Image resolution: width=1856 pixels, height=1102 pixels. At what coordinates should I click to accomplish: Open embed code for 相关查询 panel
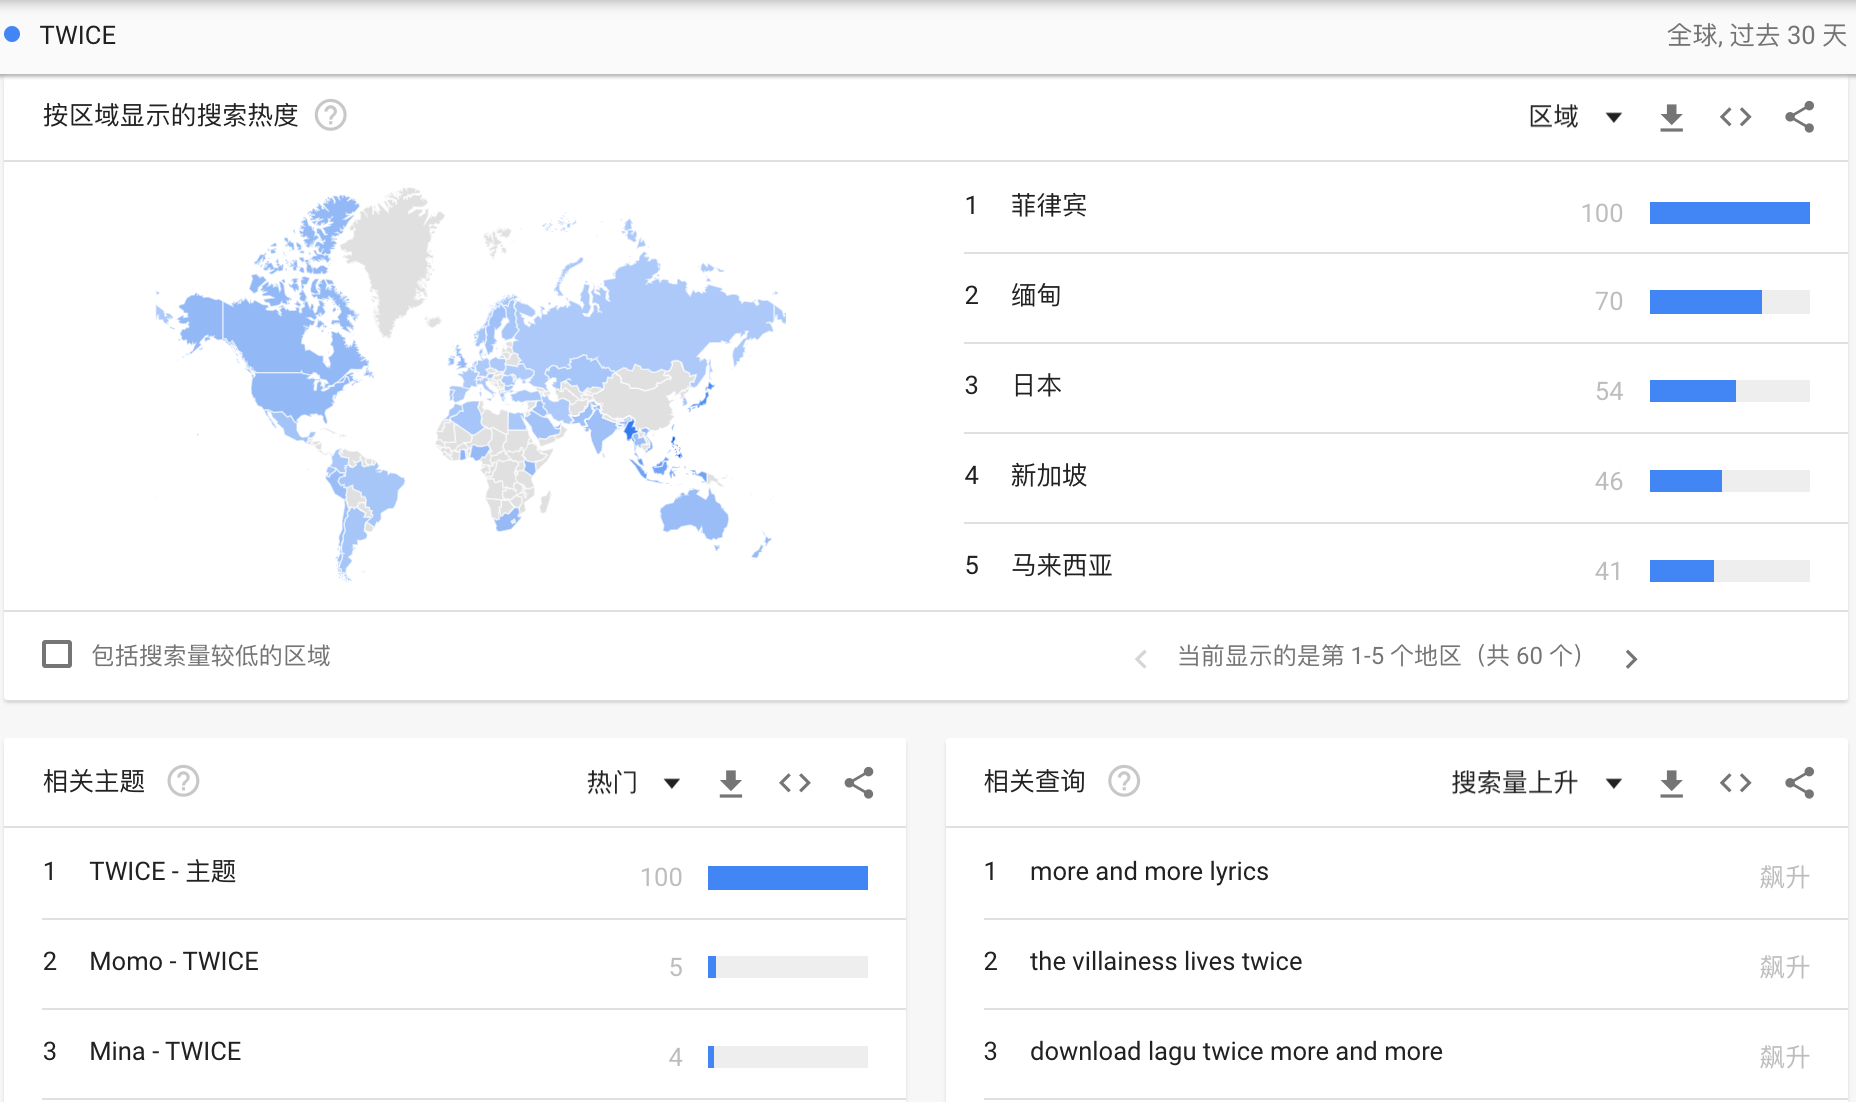[1735, 783]
